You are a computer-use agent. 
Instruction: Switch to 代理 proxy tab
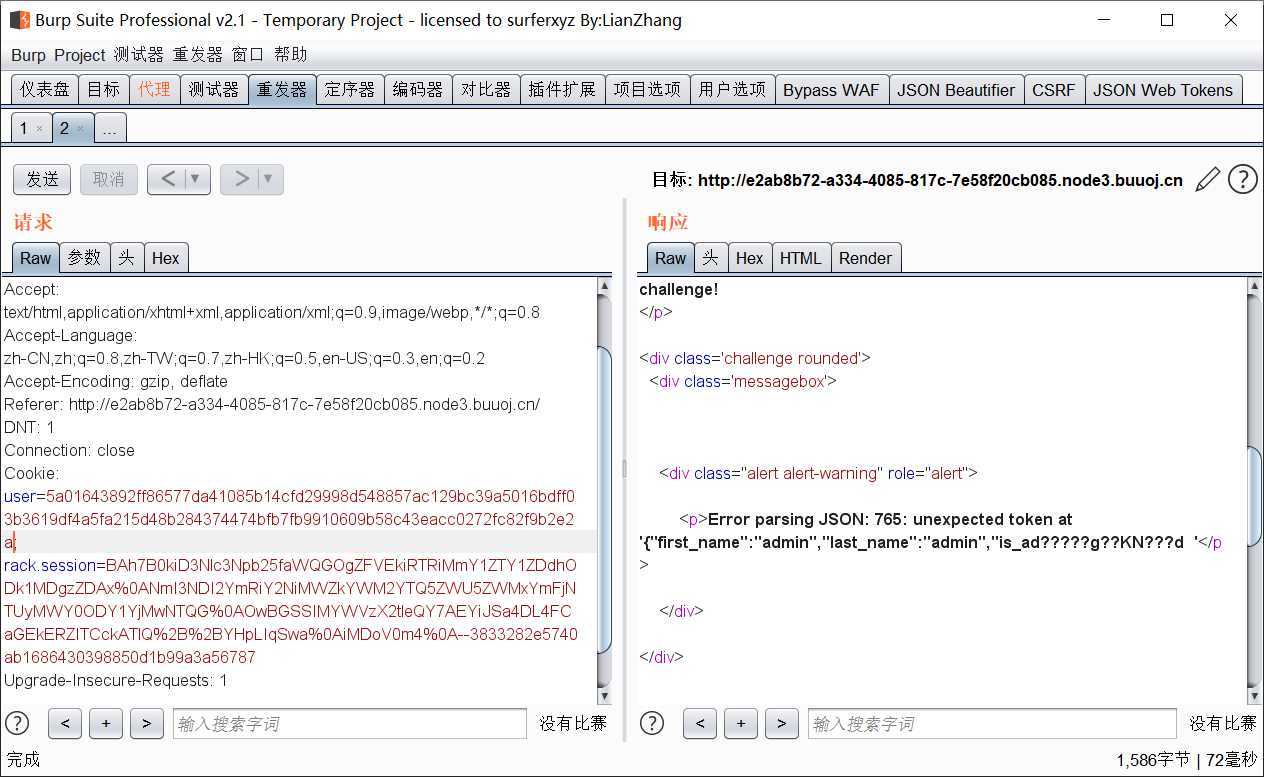point(154,89)
